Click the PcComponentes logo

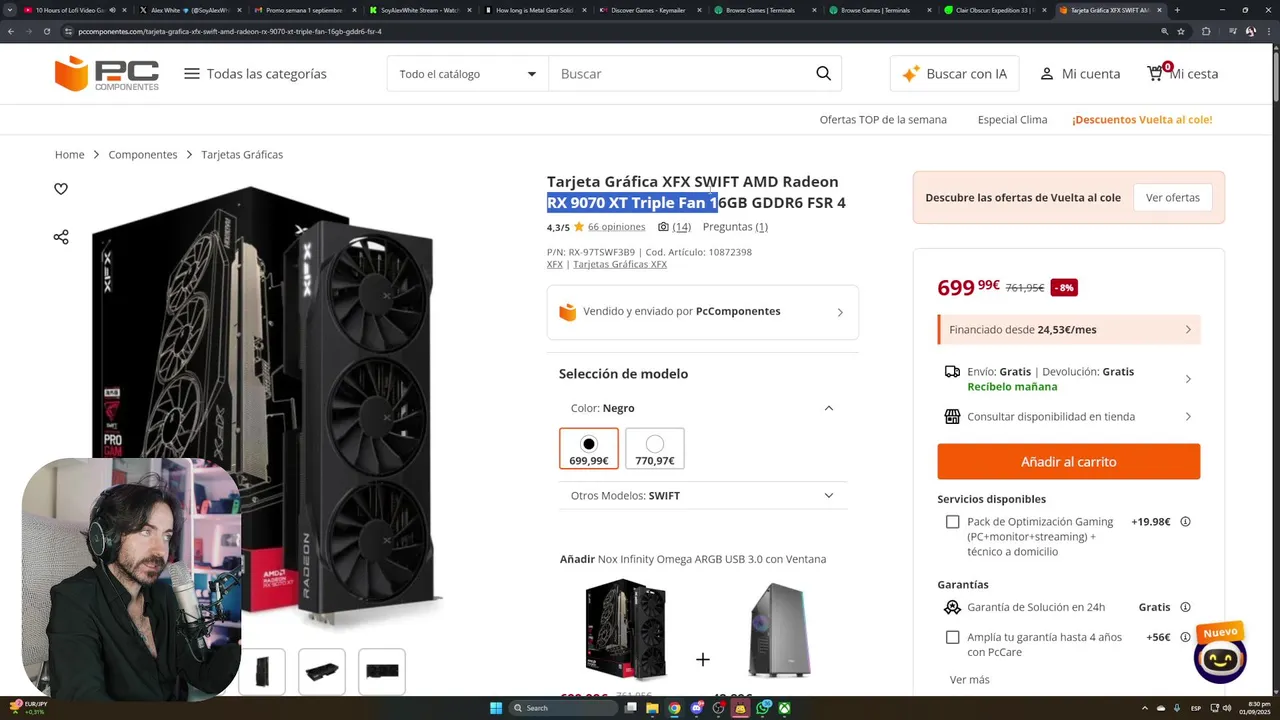107,74
